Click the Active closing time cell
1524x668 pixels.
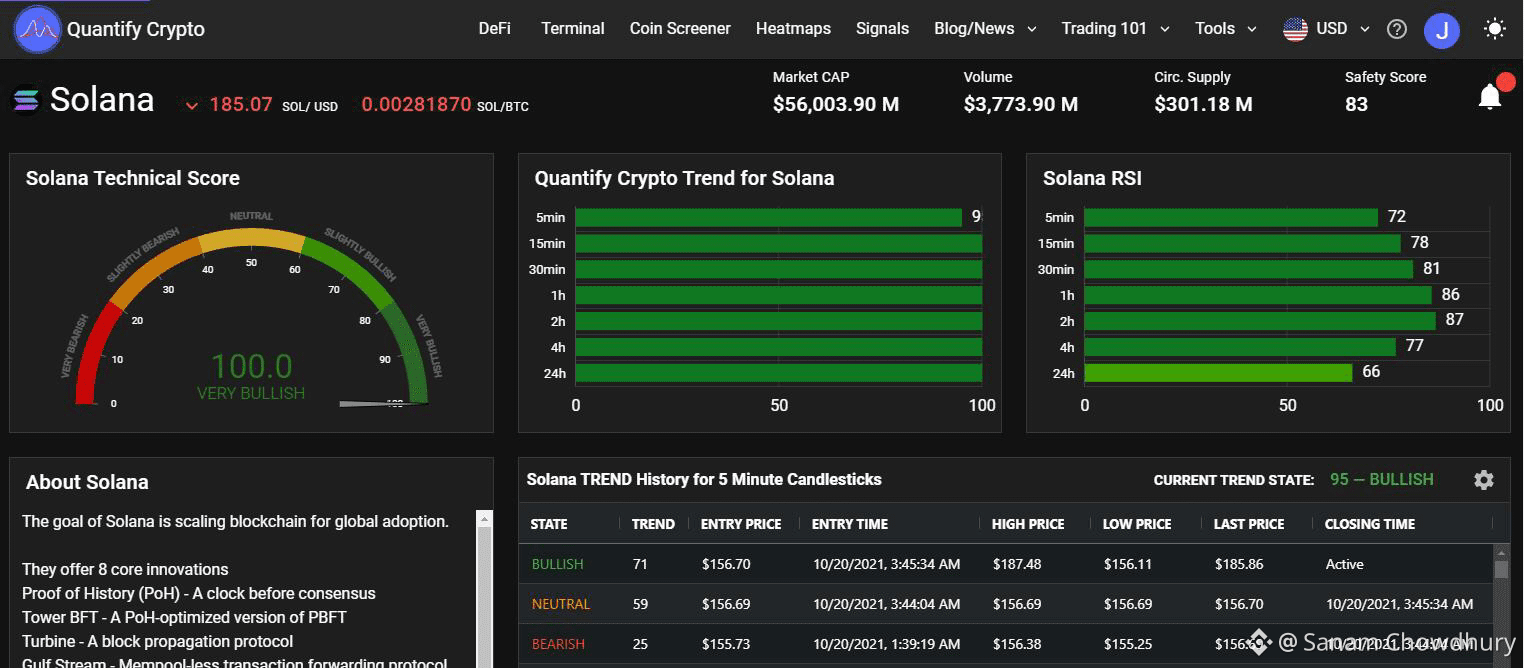pyautogui.click(x=1344, y=564)
